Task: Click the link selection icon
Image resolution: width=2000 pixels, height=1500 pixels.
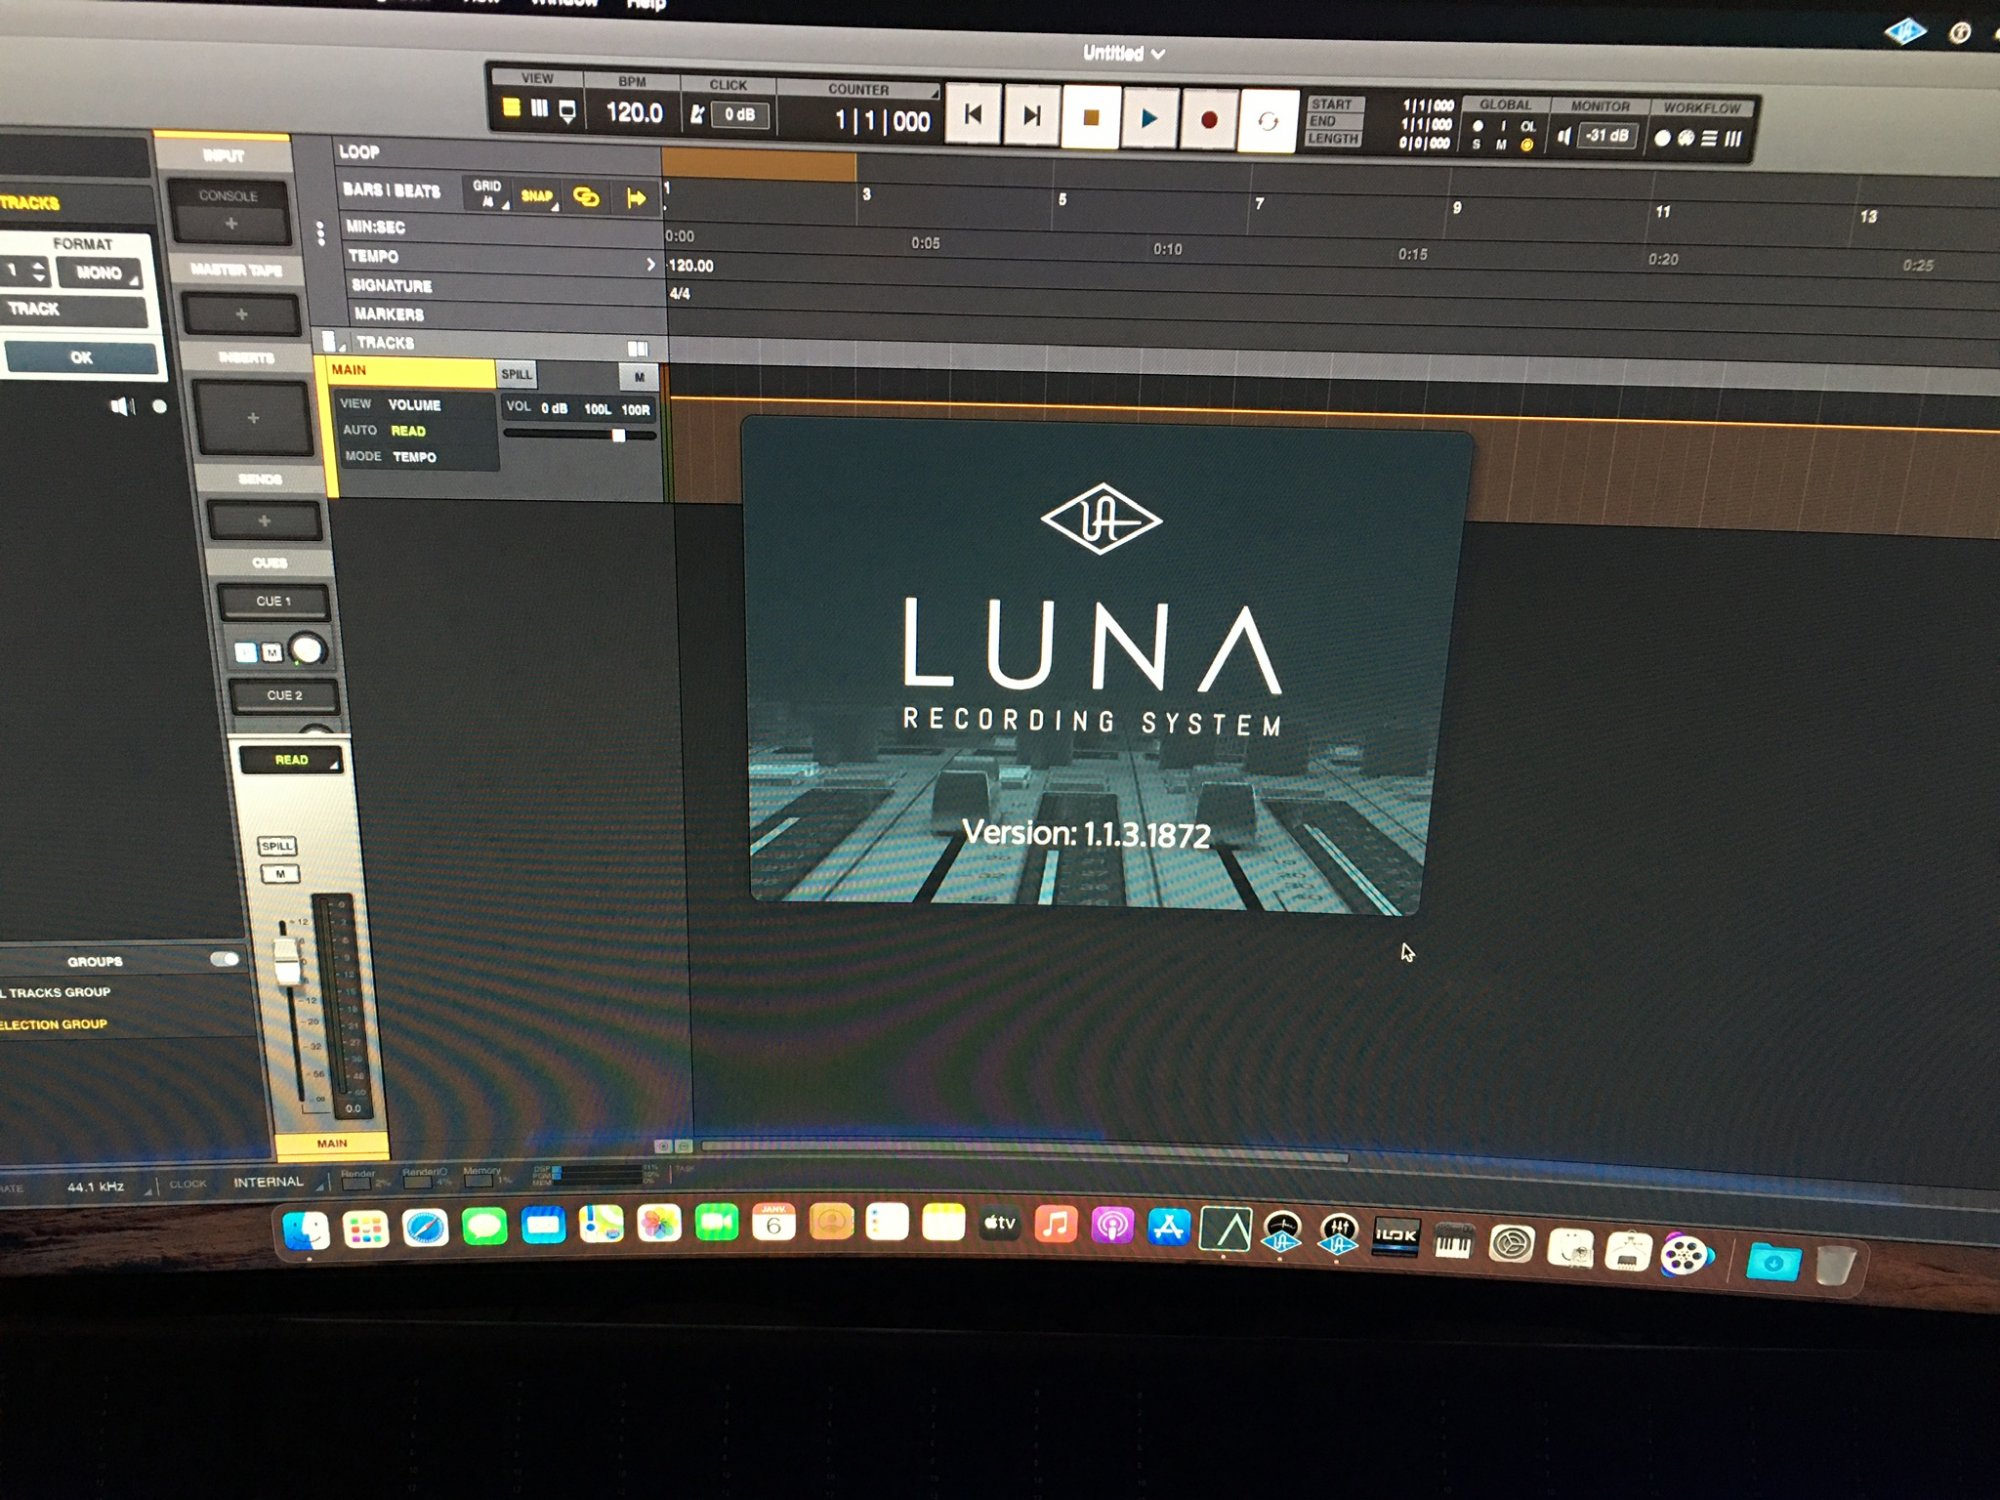Action: tap(586, 197)
